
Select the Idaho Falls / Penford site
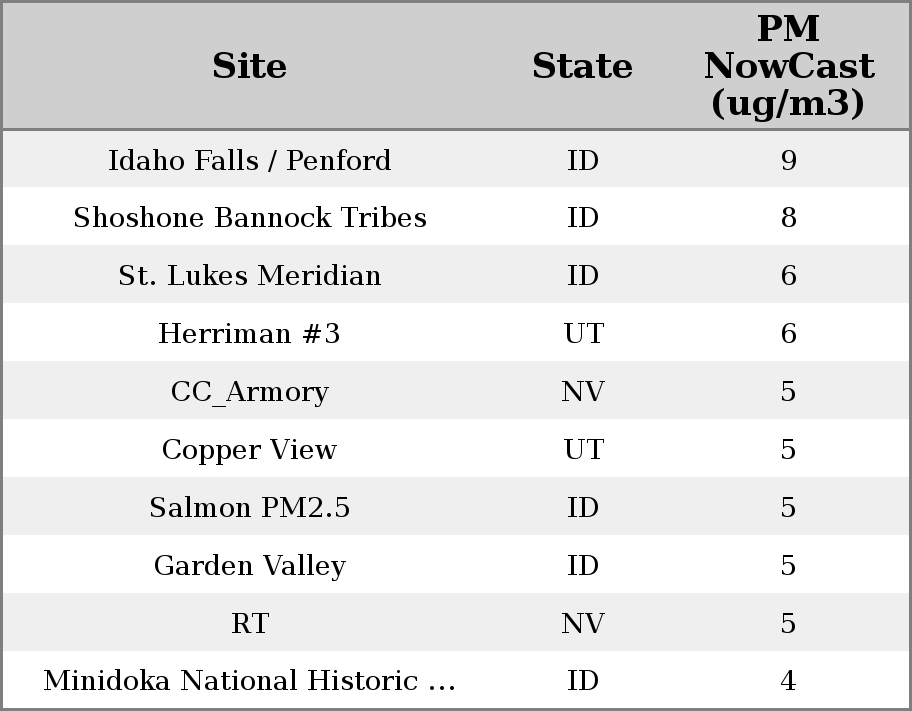pyautogui.click(x=249, y=160)
